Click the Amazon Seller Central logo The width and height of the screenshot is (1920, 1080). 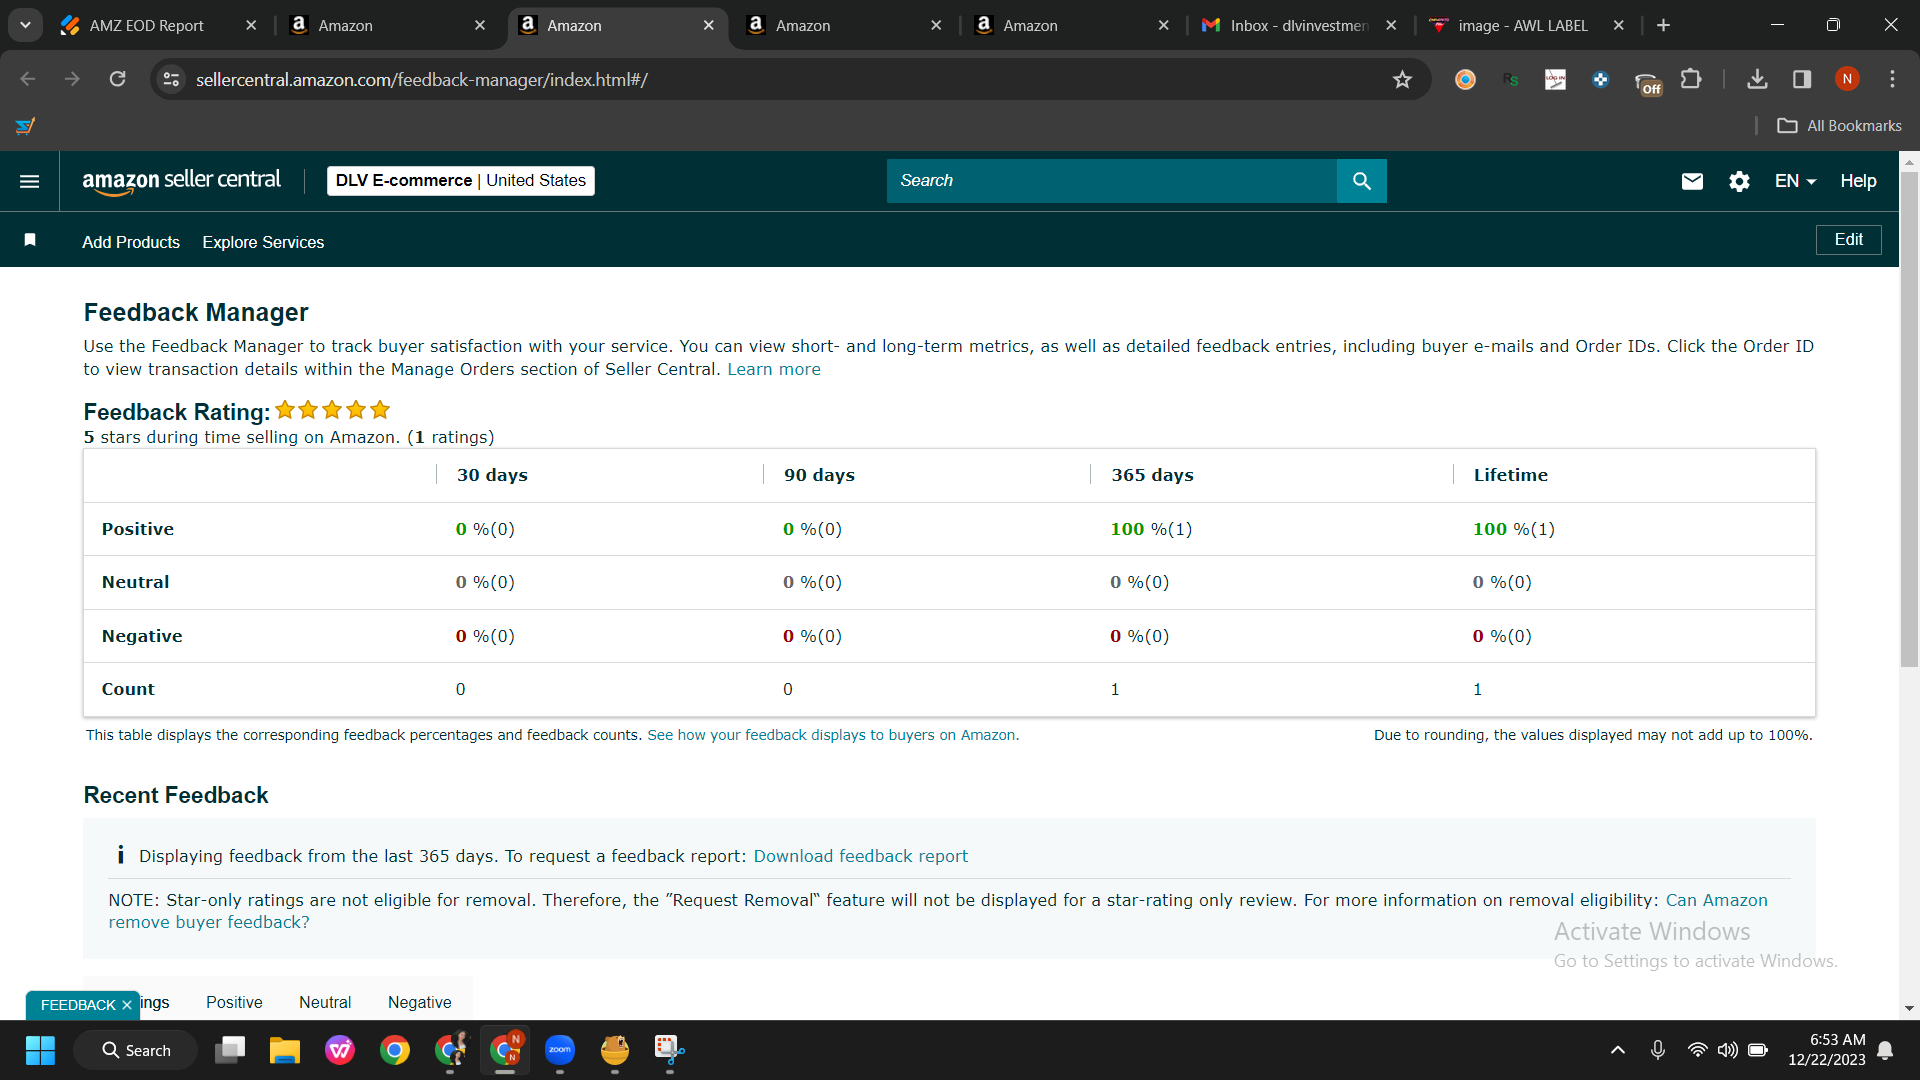click(x=181, y=181)
